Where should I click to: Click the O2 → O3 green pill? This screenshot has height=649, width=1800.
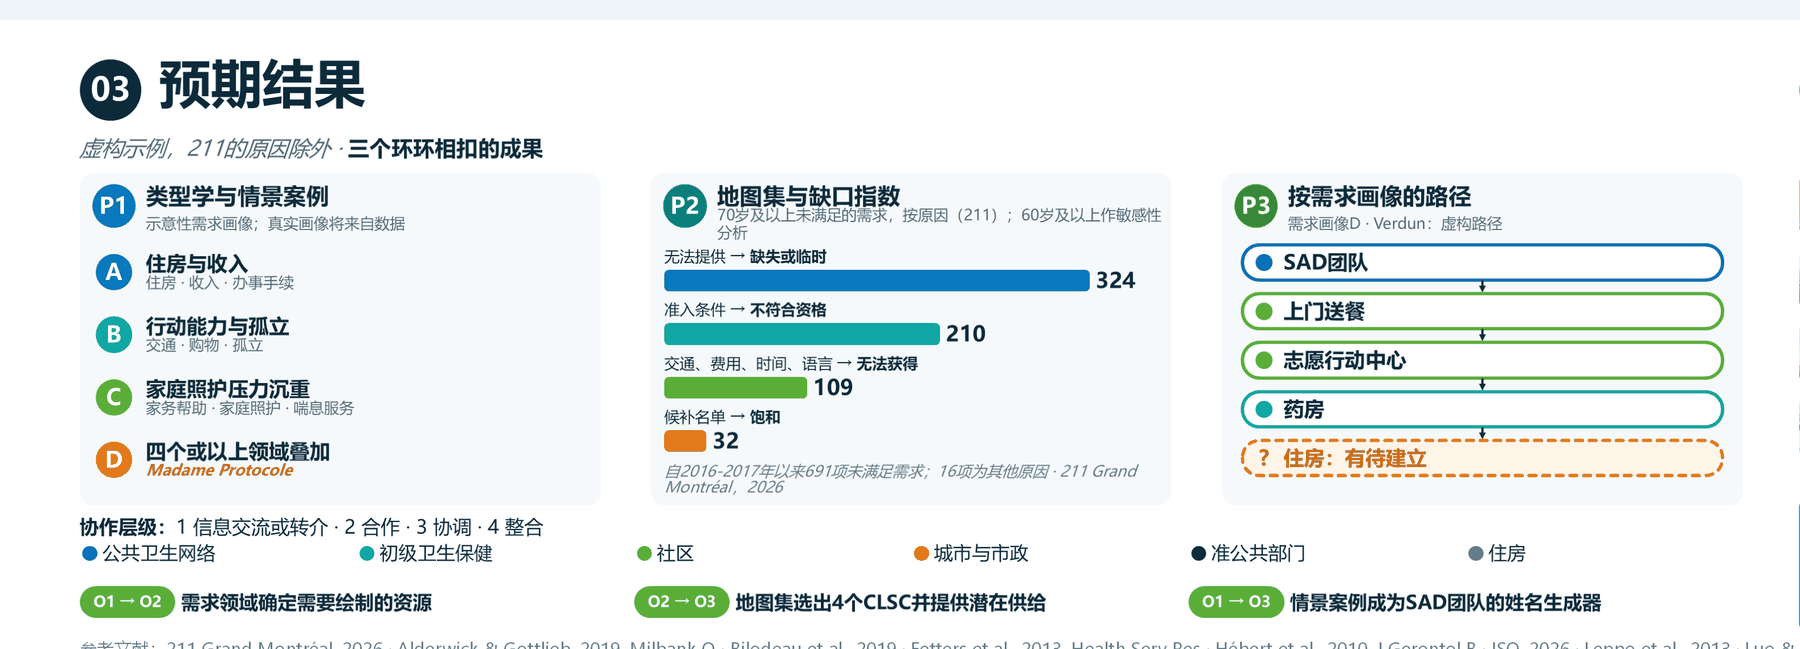681,602
